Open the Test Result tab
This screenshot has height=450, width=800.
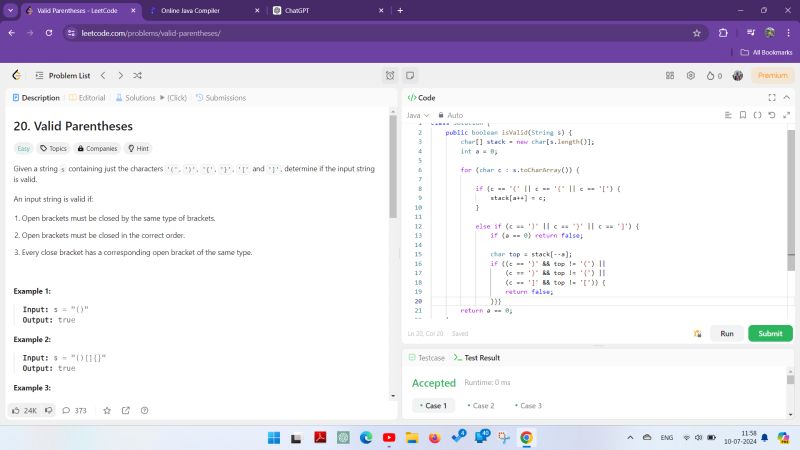[x=477, y=358]
